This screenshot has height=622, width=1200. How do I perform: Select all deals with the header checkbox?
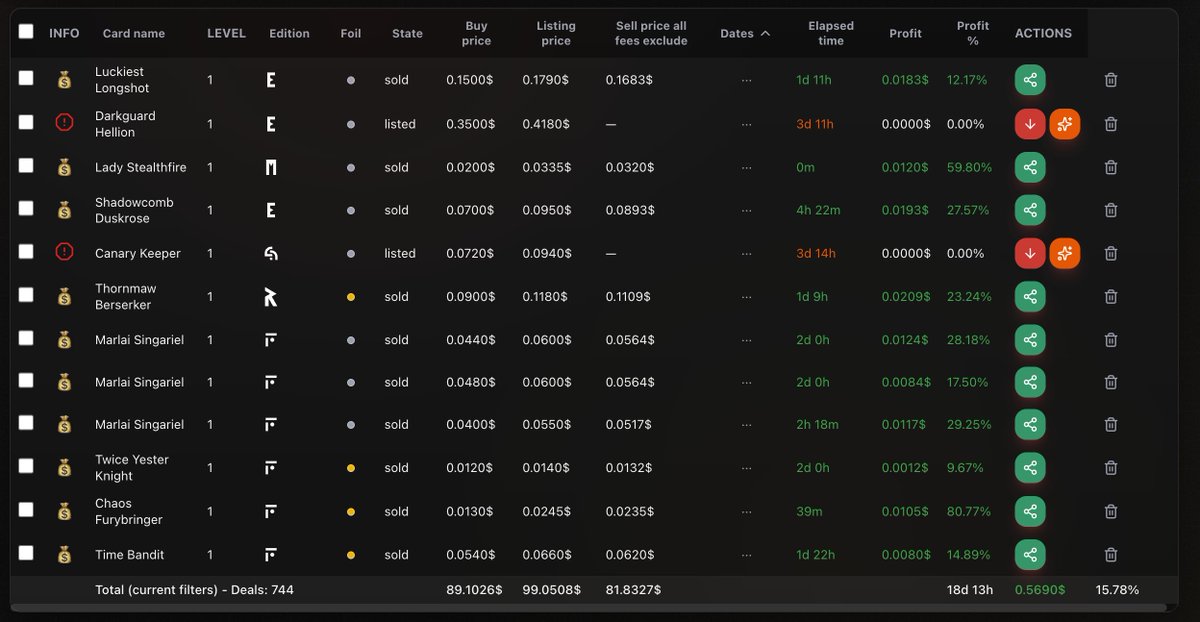[x=26, y=31]
